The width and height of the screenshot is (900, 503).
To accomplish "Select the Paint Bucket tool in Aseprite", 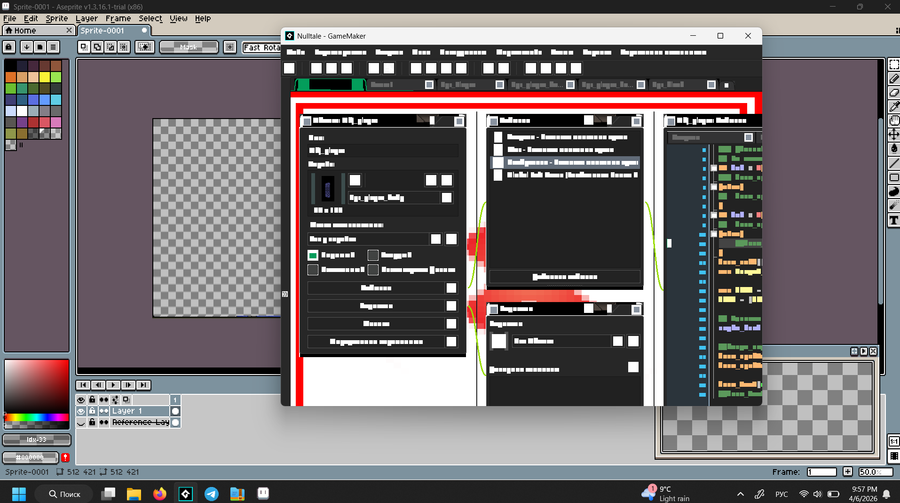I will click(x=894, y=148).
